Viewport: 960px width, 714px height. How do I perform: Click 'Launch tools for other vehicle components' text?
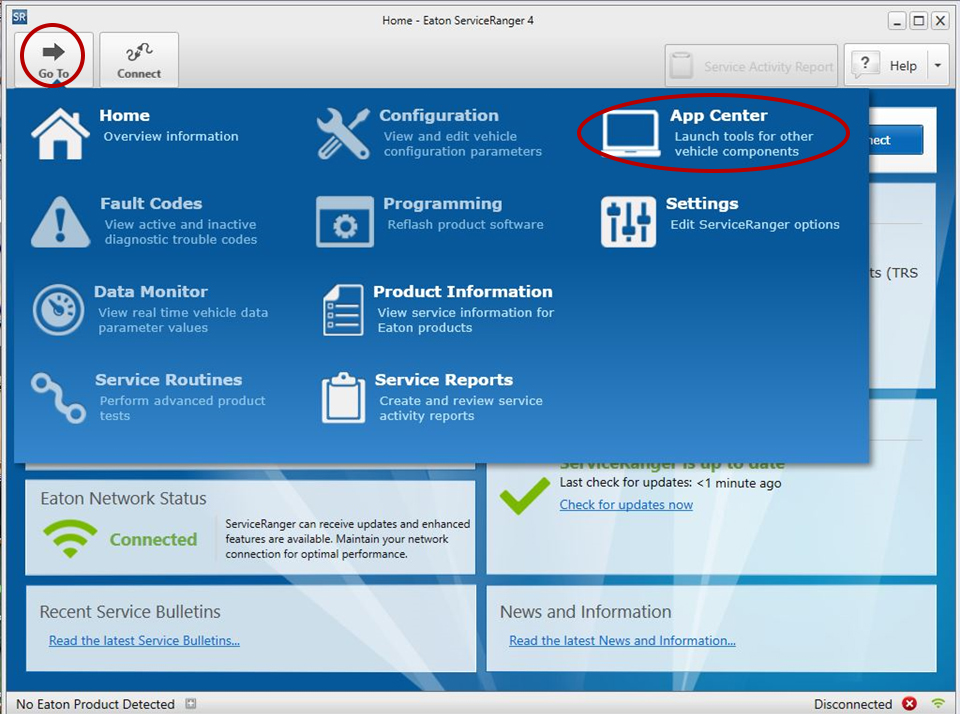[744, 144]
